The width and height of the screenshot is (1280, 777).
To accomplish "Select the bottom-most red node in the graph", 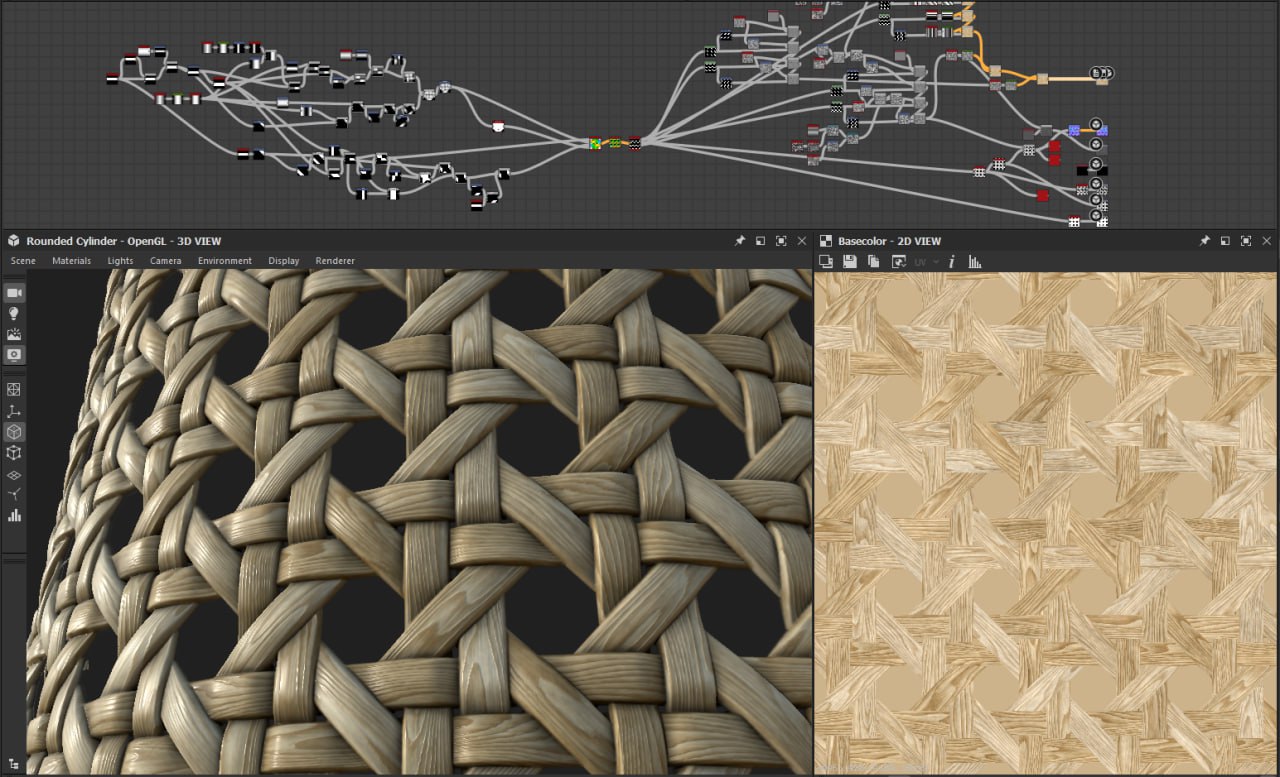I will (1043, 195).
